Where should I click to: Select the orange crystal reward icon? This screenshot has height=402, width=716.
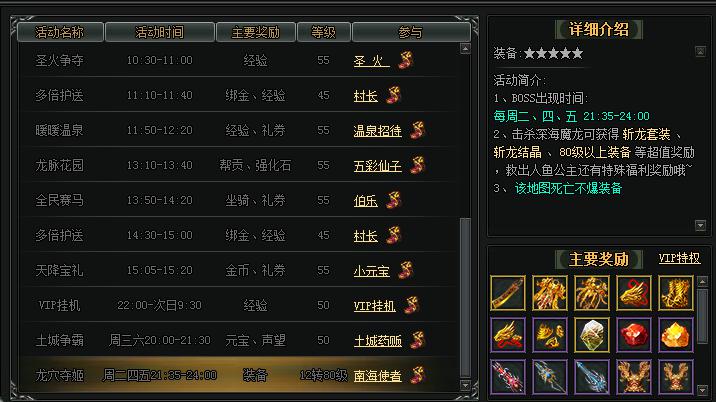[x=675, y=335]
